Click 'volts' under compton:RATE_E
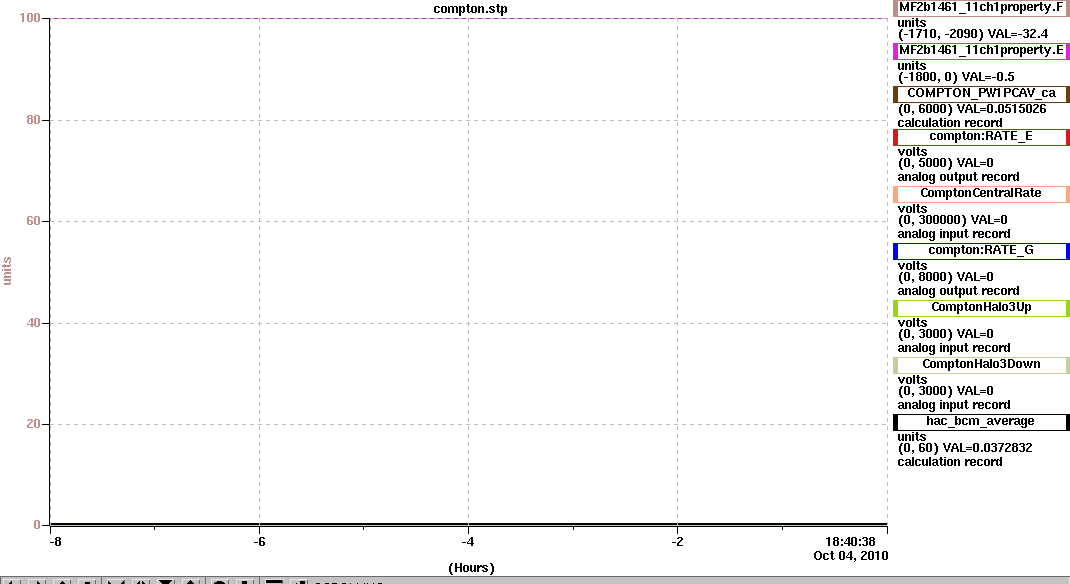Screen dimensions: 1070x584 (912, 152)
